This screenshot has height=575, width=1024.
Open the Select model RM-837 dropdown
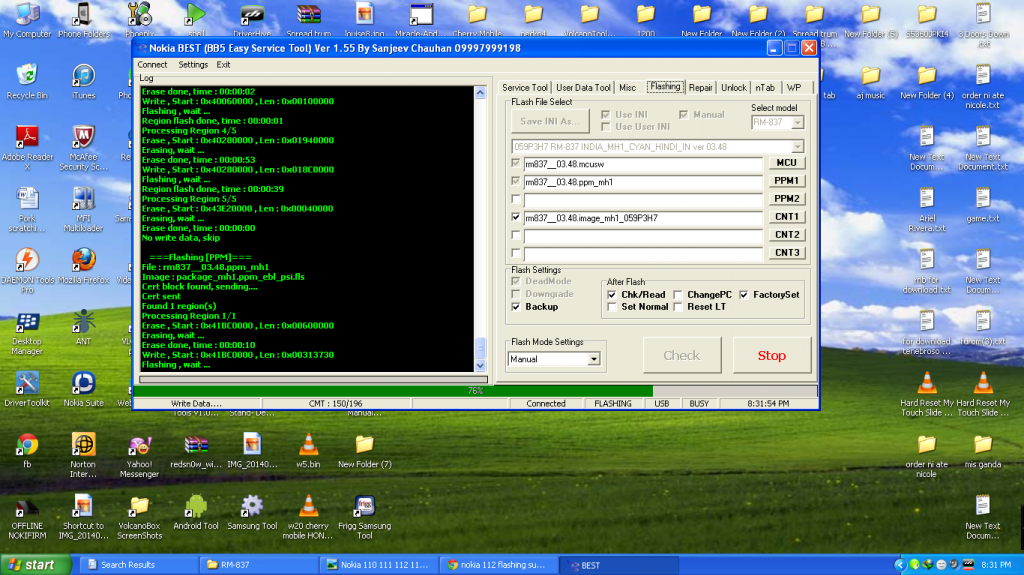(x=797, y=122)
